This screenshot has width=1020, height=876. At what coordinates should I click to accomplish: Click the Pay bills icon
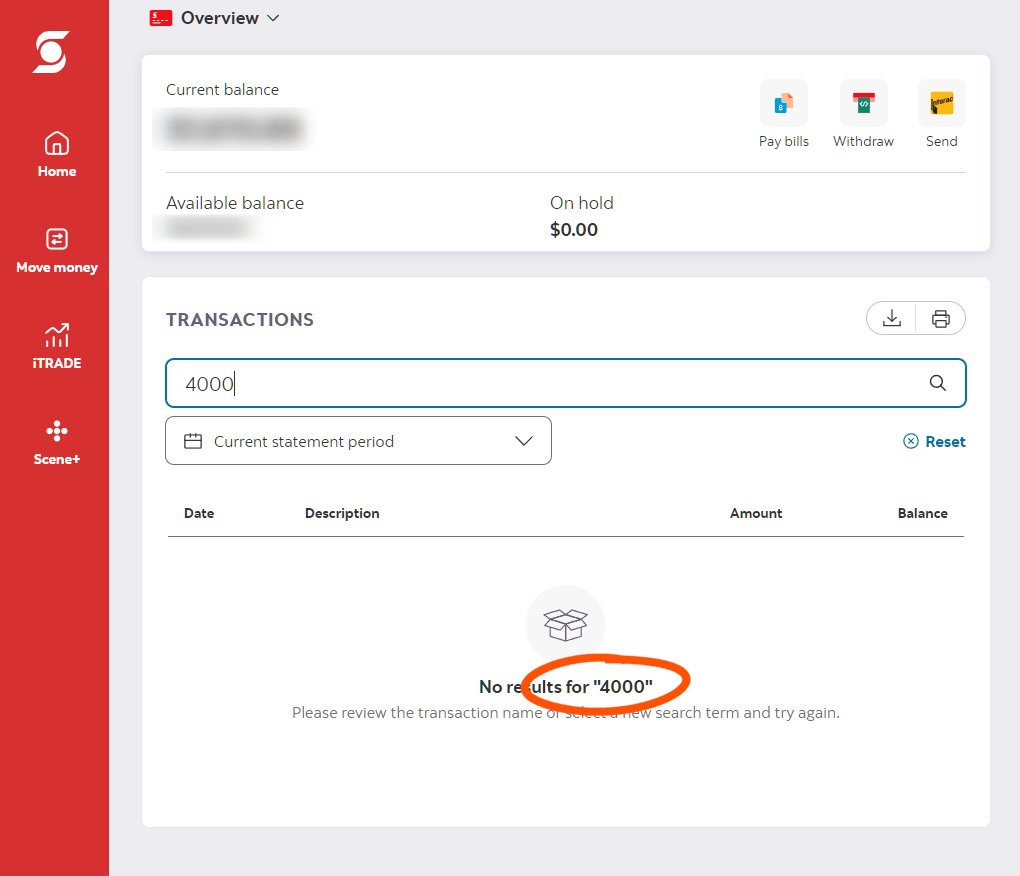point(784,103)
